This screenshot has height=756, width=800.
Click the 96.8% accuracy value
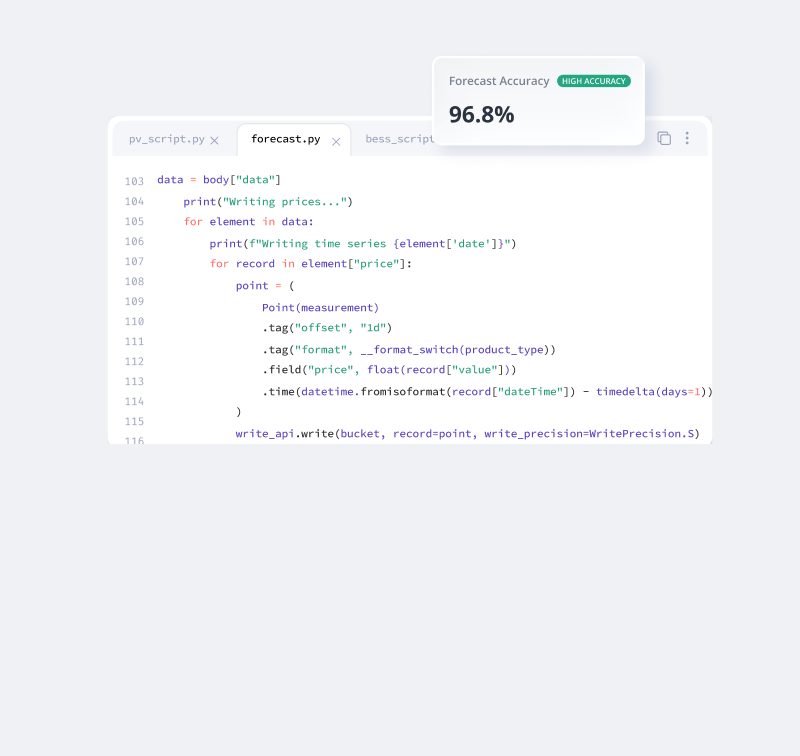pyautogui.click(x=481, y=114)
